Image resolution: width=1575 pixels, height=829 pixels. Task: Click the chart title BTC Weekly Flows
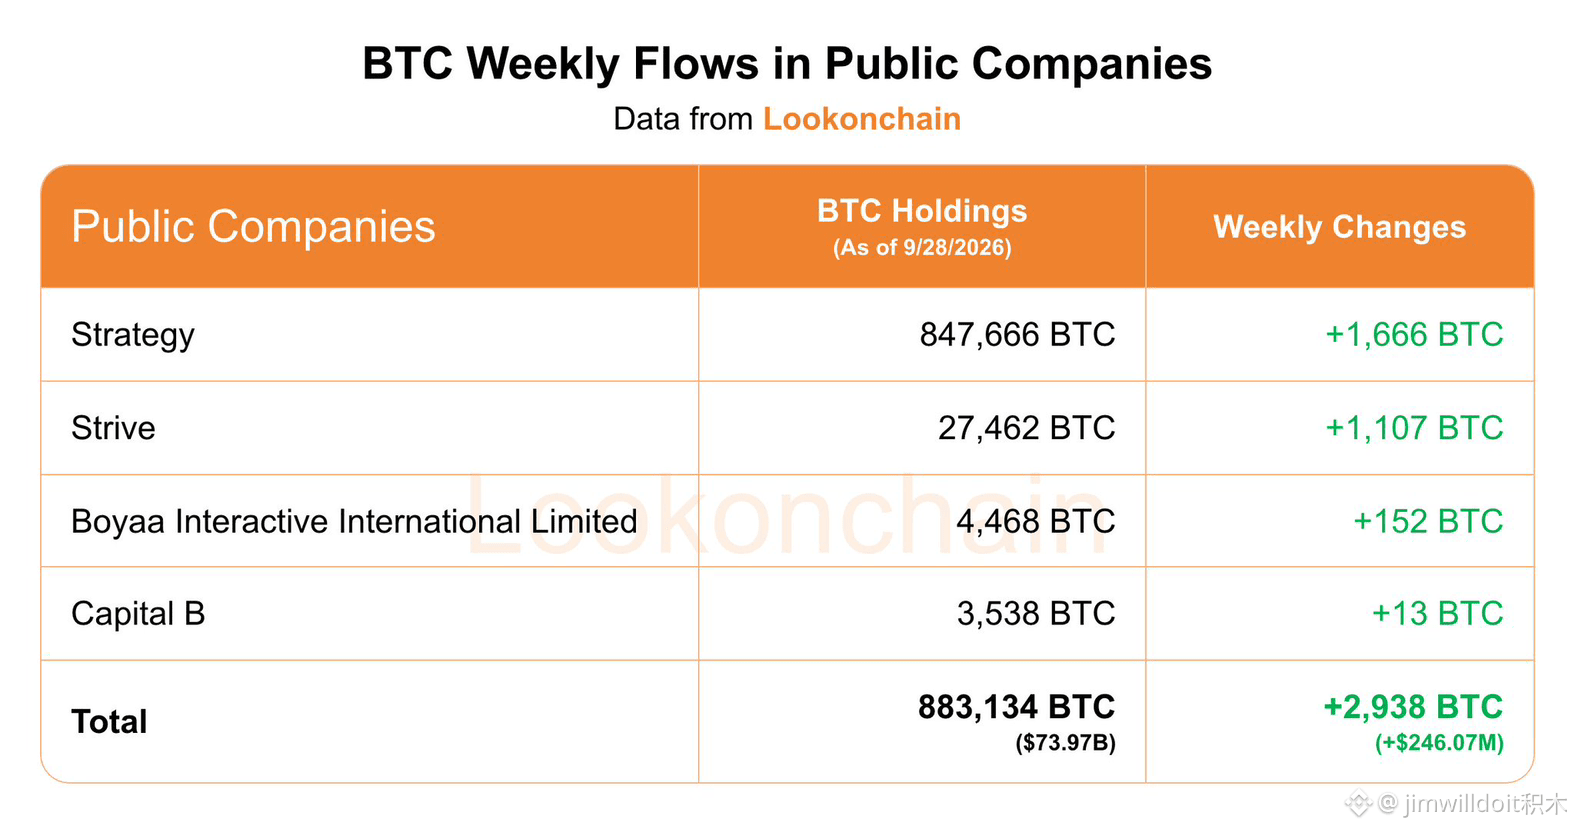pos(787,64)
